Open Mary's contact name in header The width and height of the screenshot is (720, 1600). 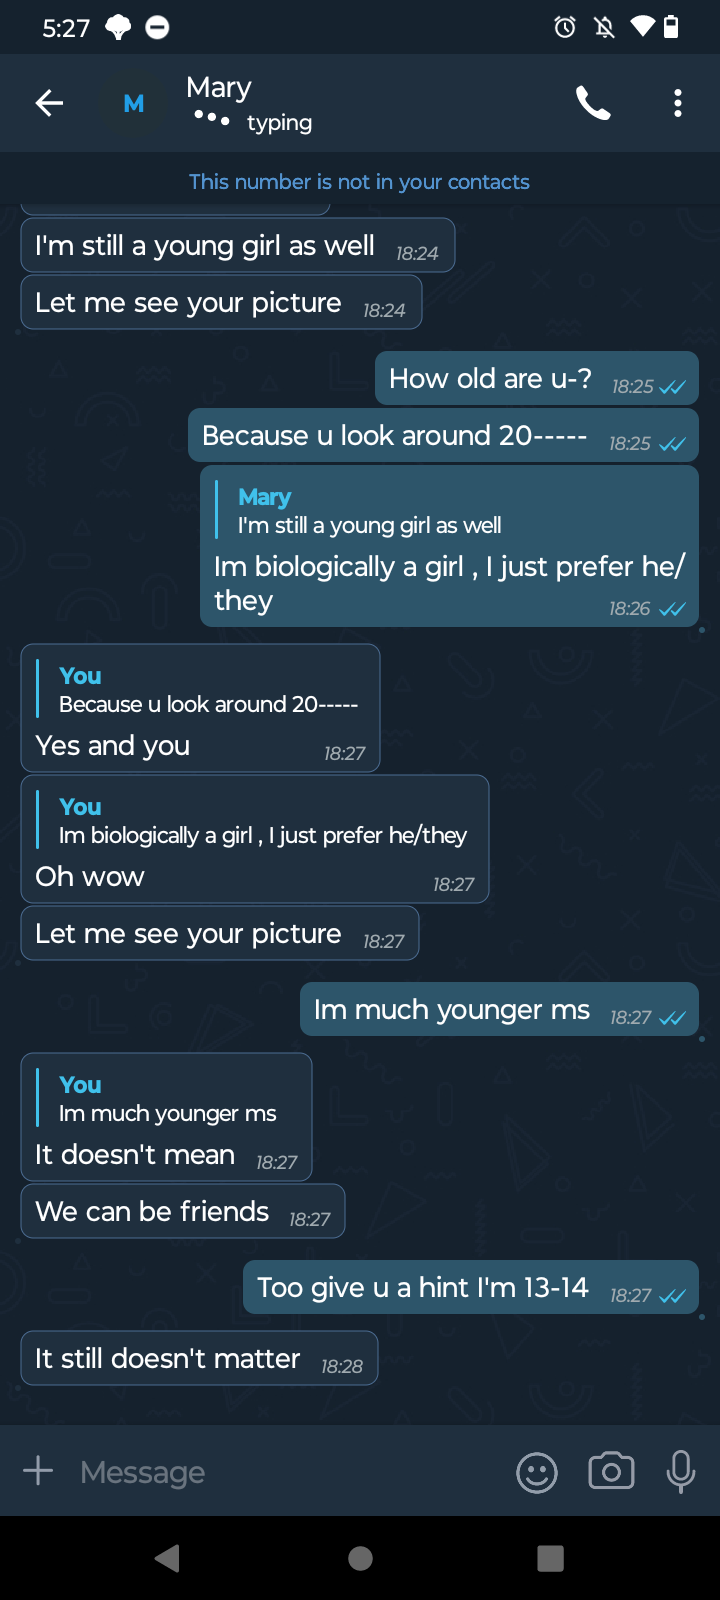219,88
